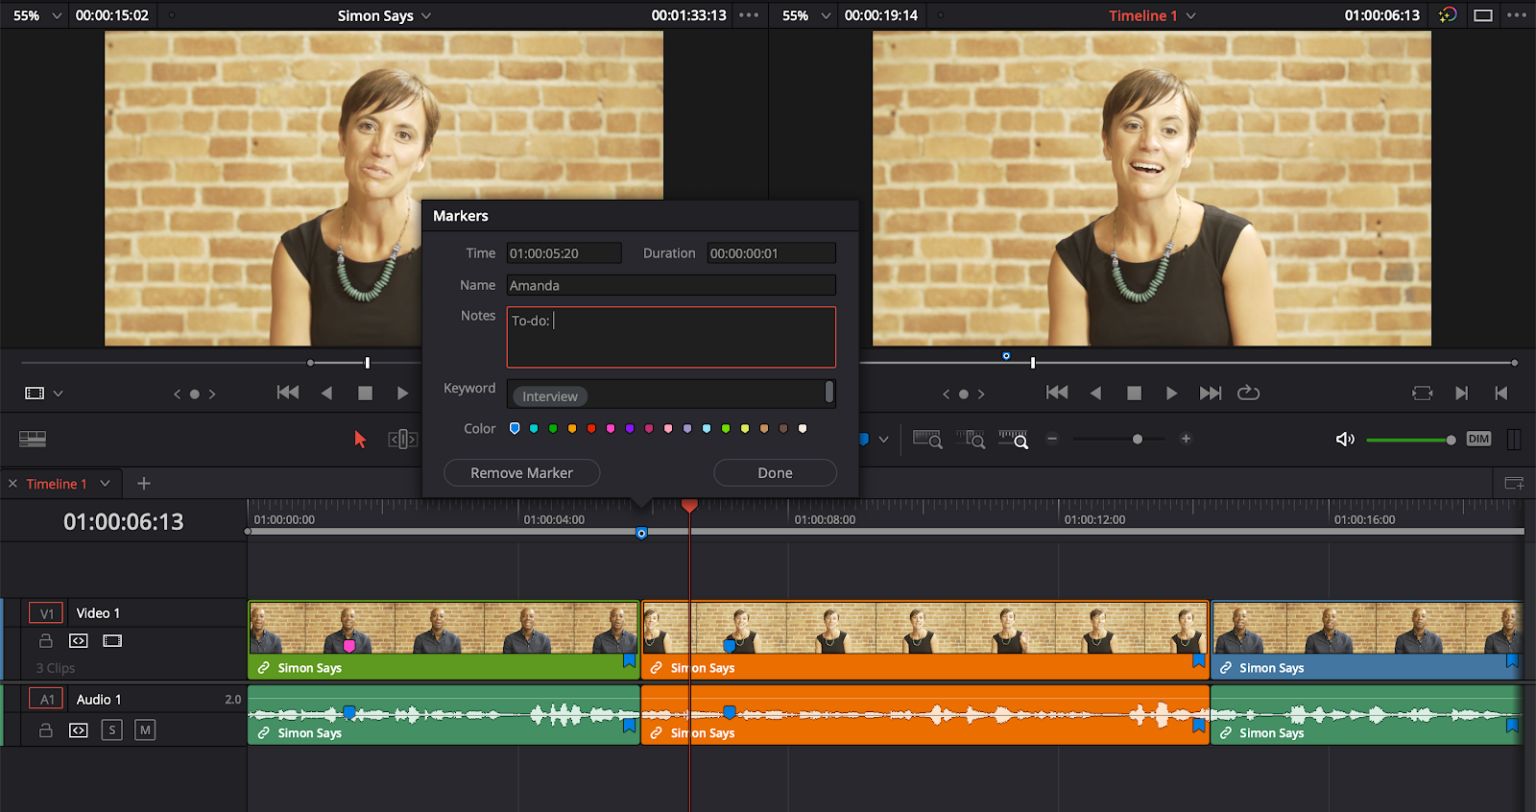Mute the Audio 1 track
This screenshot has width=1536, height=812.
[143, 730]
